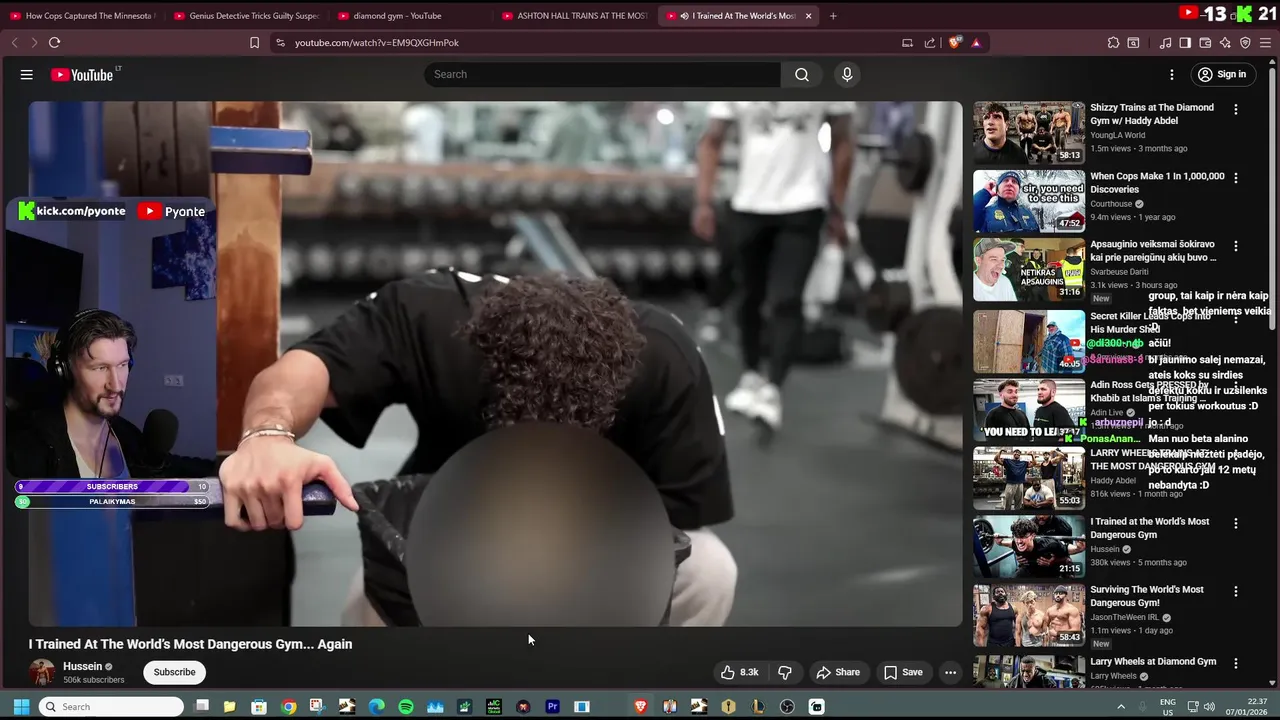
Task: Open options for Surviving The World's Most Dangerous Gym
Action: point(1236,591)
